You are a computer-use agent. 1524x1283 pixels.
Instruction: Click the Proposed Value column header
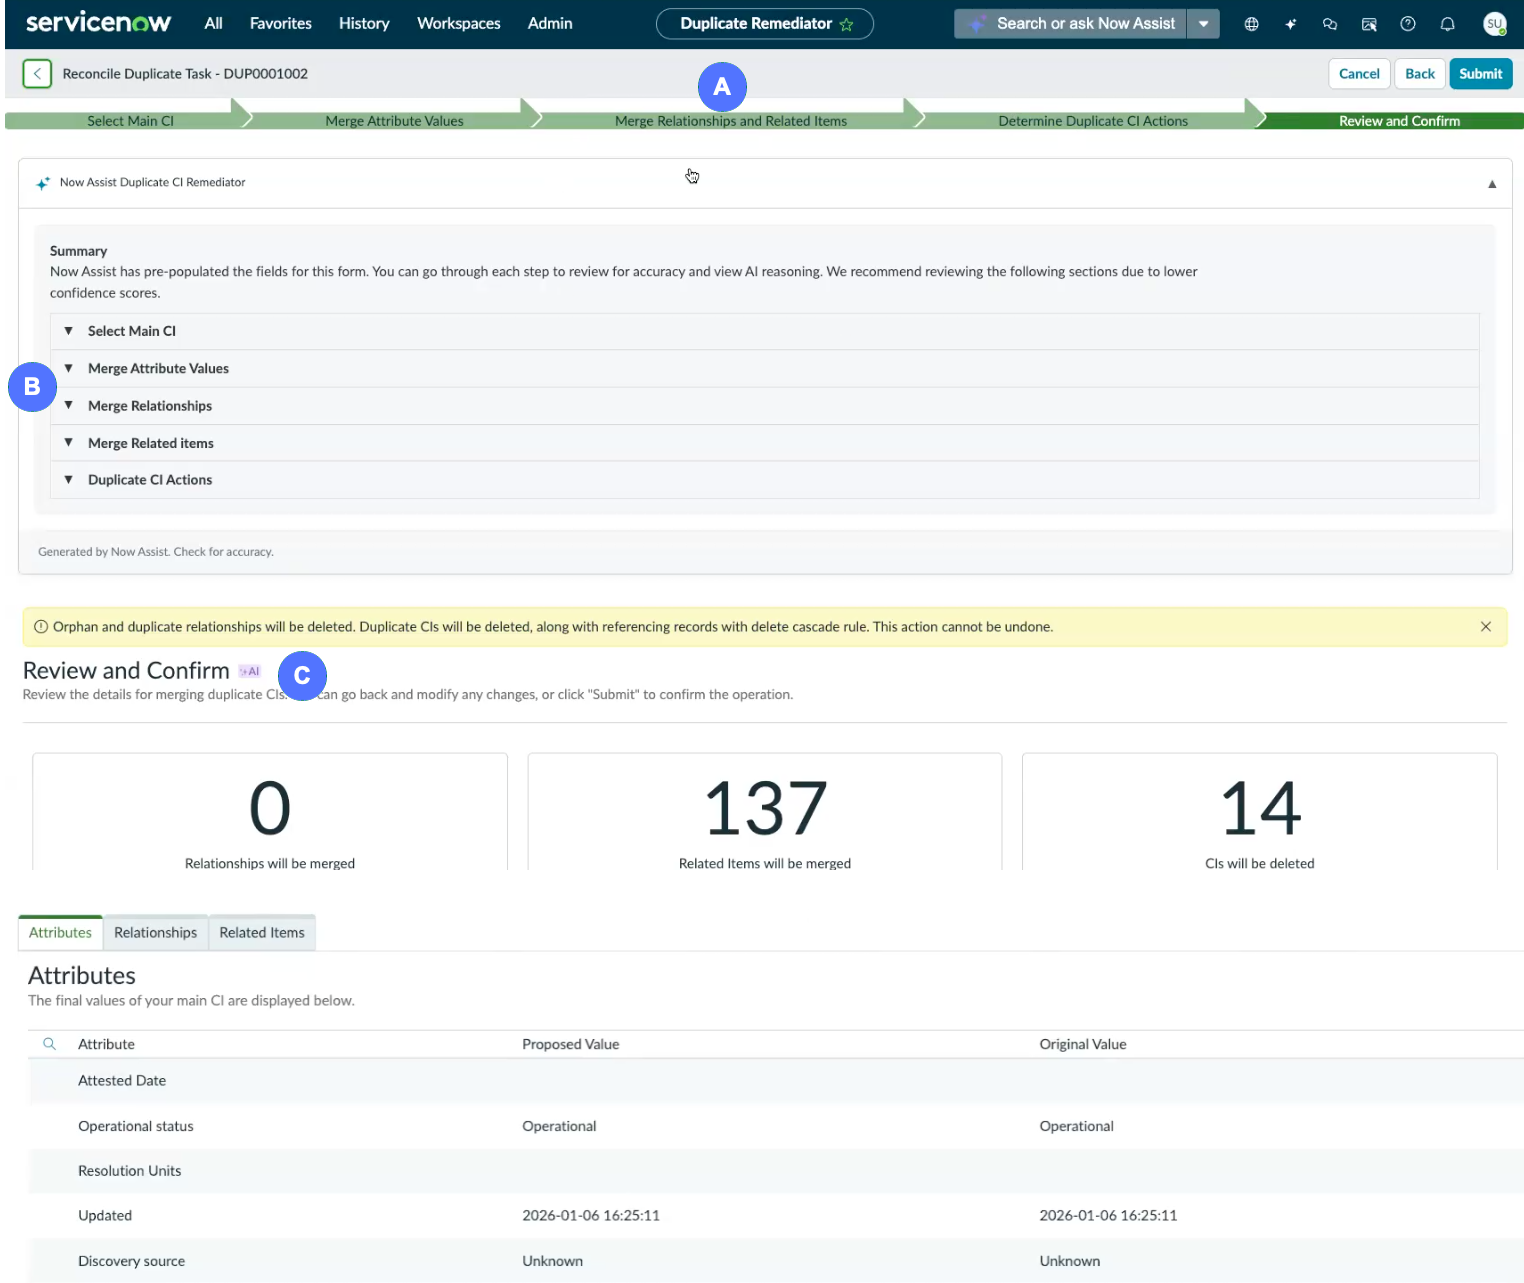571,1044
